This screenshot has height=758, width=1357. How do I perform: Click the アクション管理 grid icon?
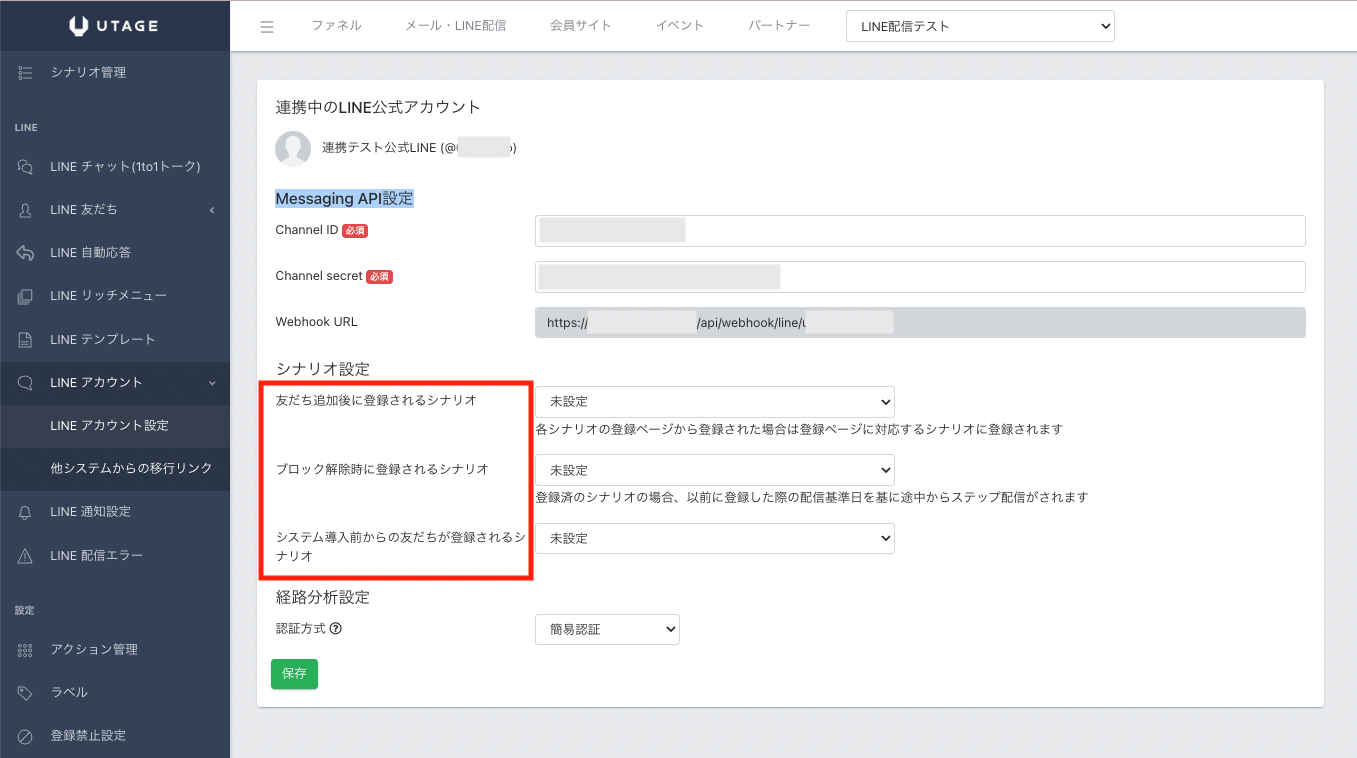26,650
